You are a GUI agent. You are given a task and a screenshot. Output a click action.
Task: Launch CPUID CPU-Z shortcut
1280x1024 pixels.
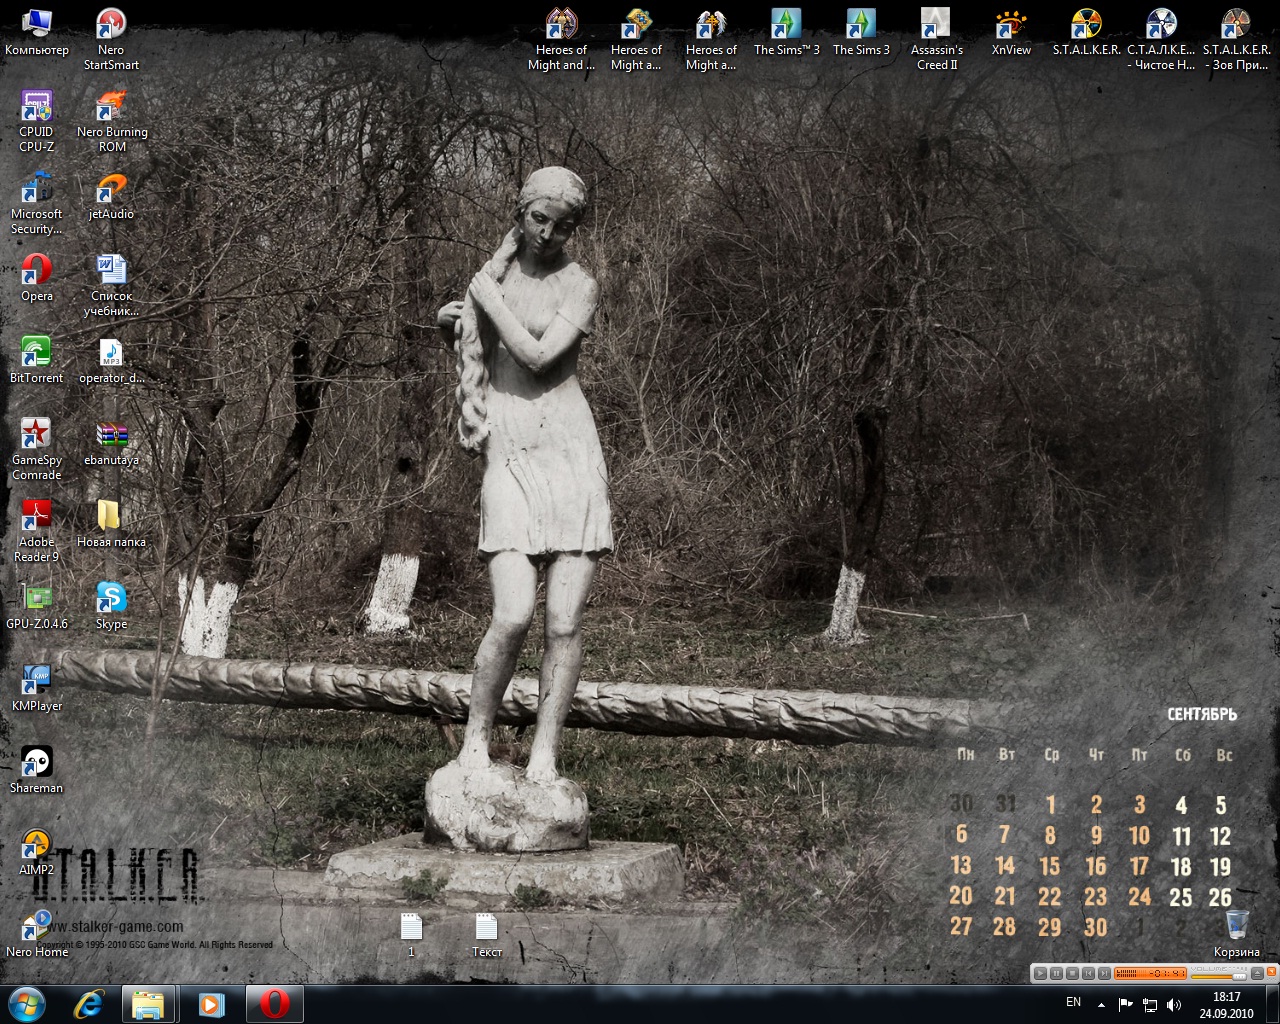[37, 122]
